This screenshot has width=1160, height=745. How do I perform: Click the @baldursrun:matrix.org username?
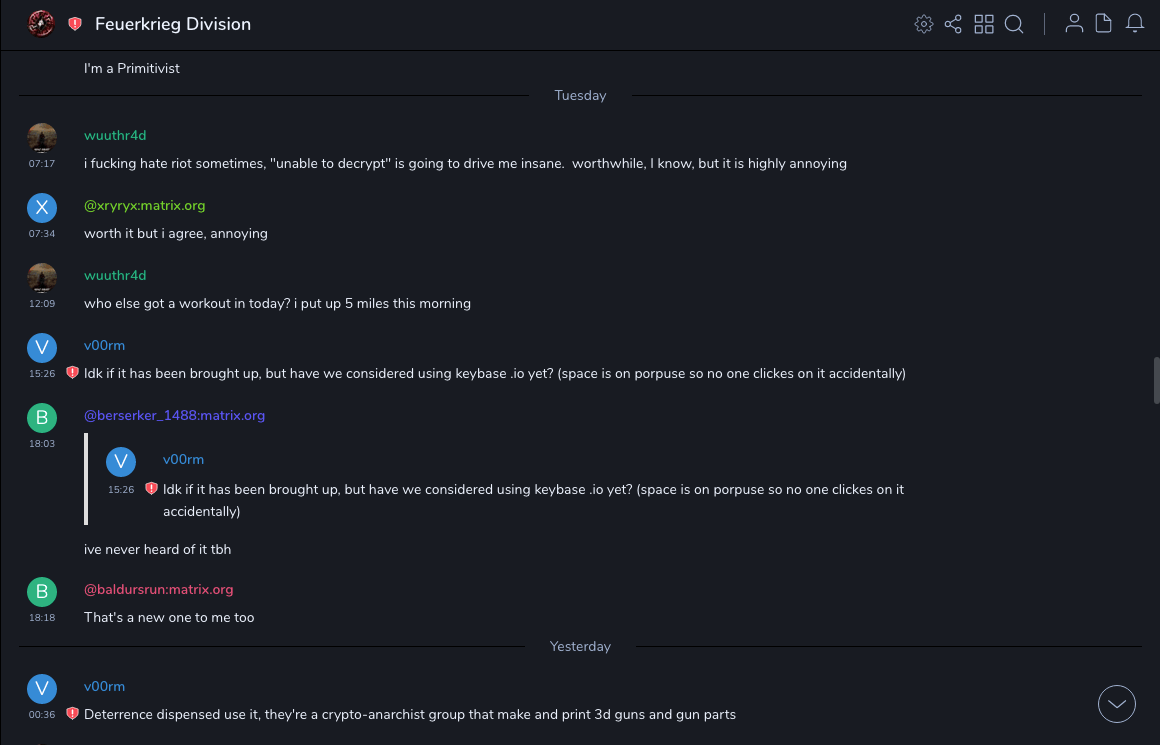(158, 589)
